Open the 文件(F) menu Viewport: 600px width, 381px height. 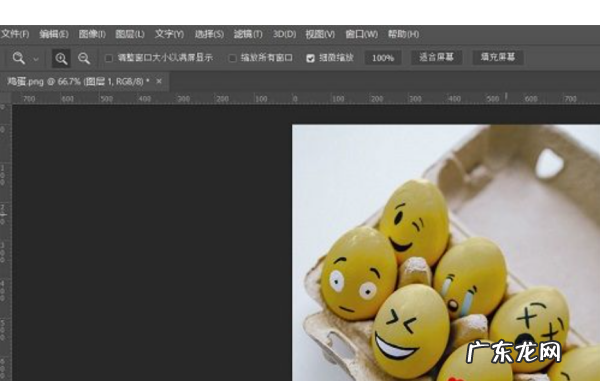tap(15, 34)
